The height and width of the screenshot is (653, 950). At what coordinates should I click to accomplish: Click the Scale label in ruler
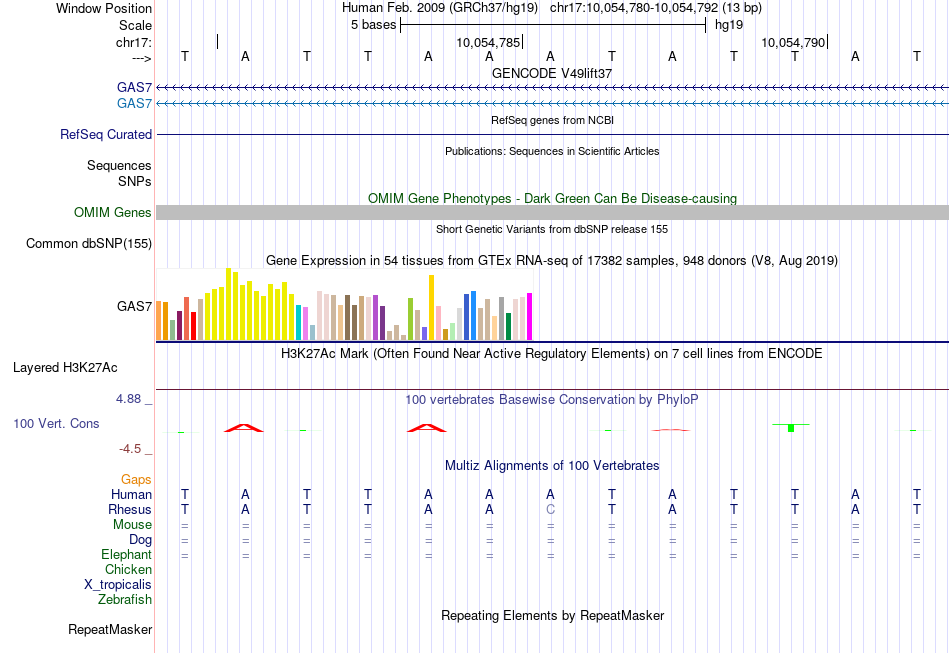point(135,25)
